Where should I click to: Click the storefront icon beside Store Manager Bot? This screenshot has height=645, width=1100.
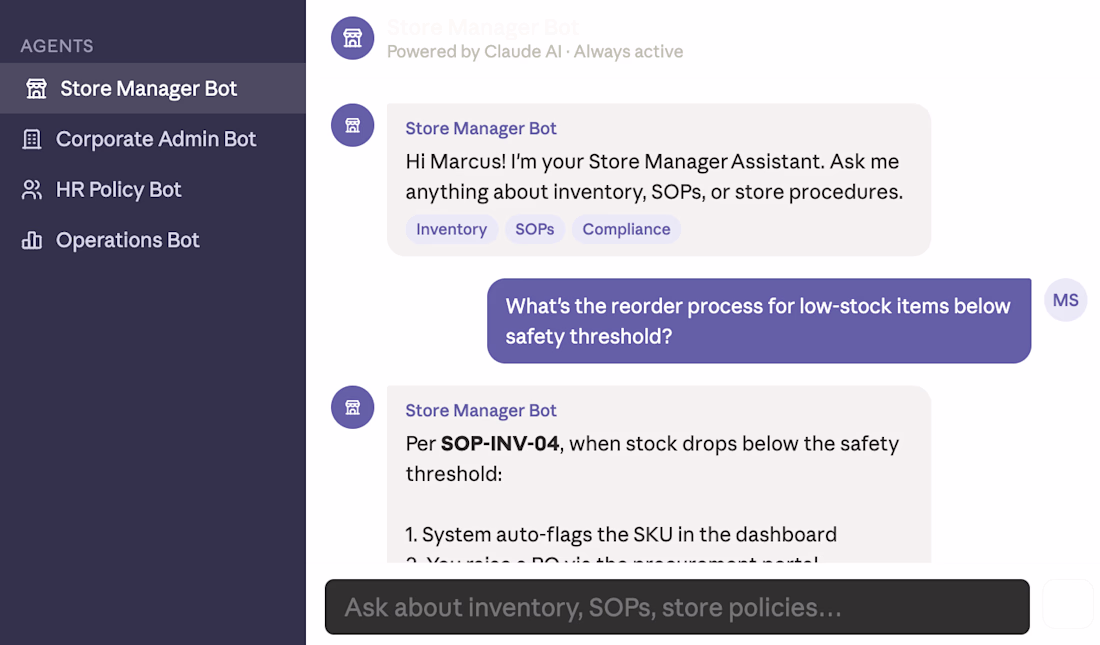(x=36, y=88)
